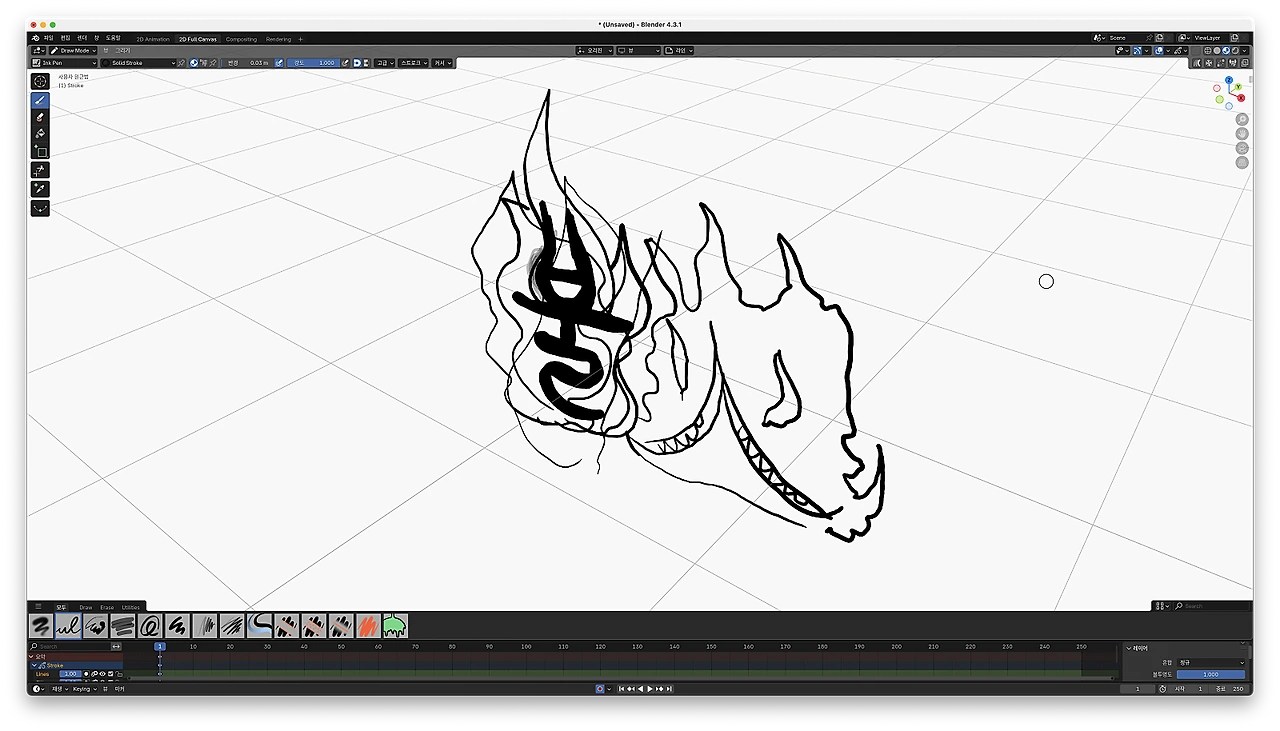Choose the orange-red scribble brush thumbnail
This screenshot has height=731, width=1280.
pos(368,626)
